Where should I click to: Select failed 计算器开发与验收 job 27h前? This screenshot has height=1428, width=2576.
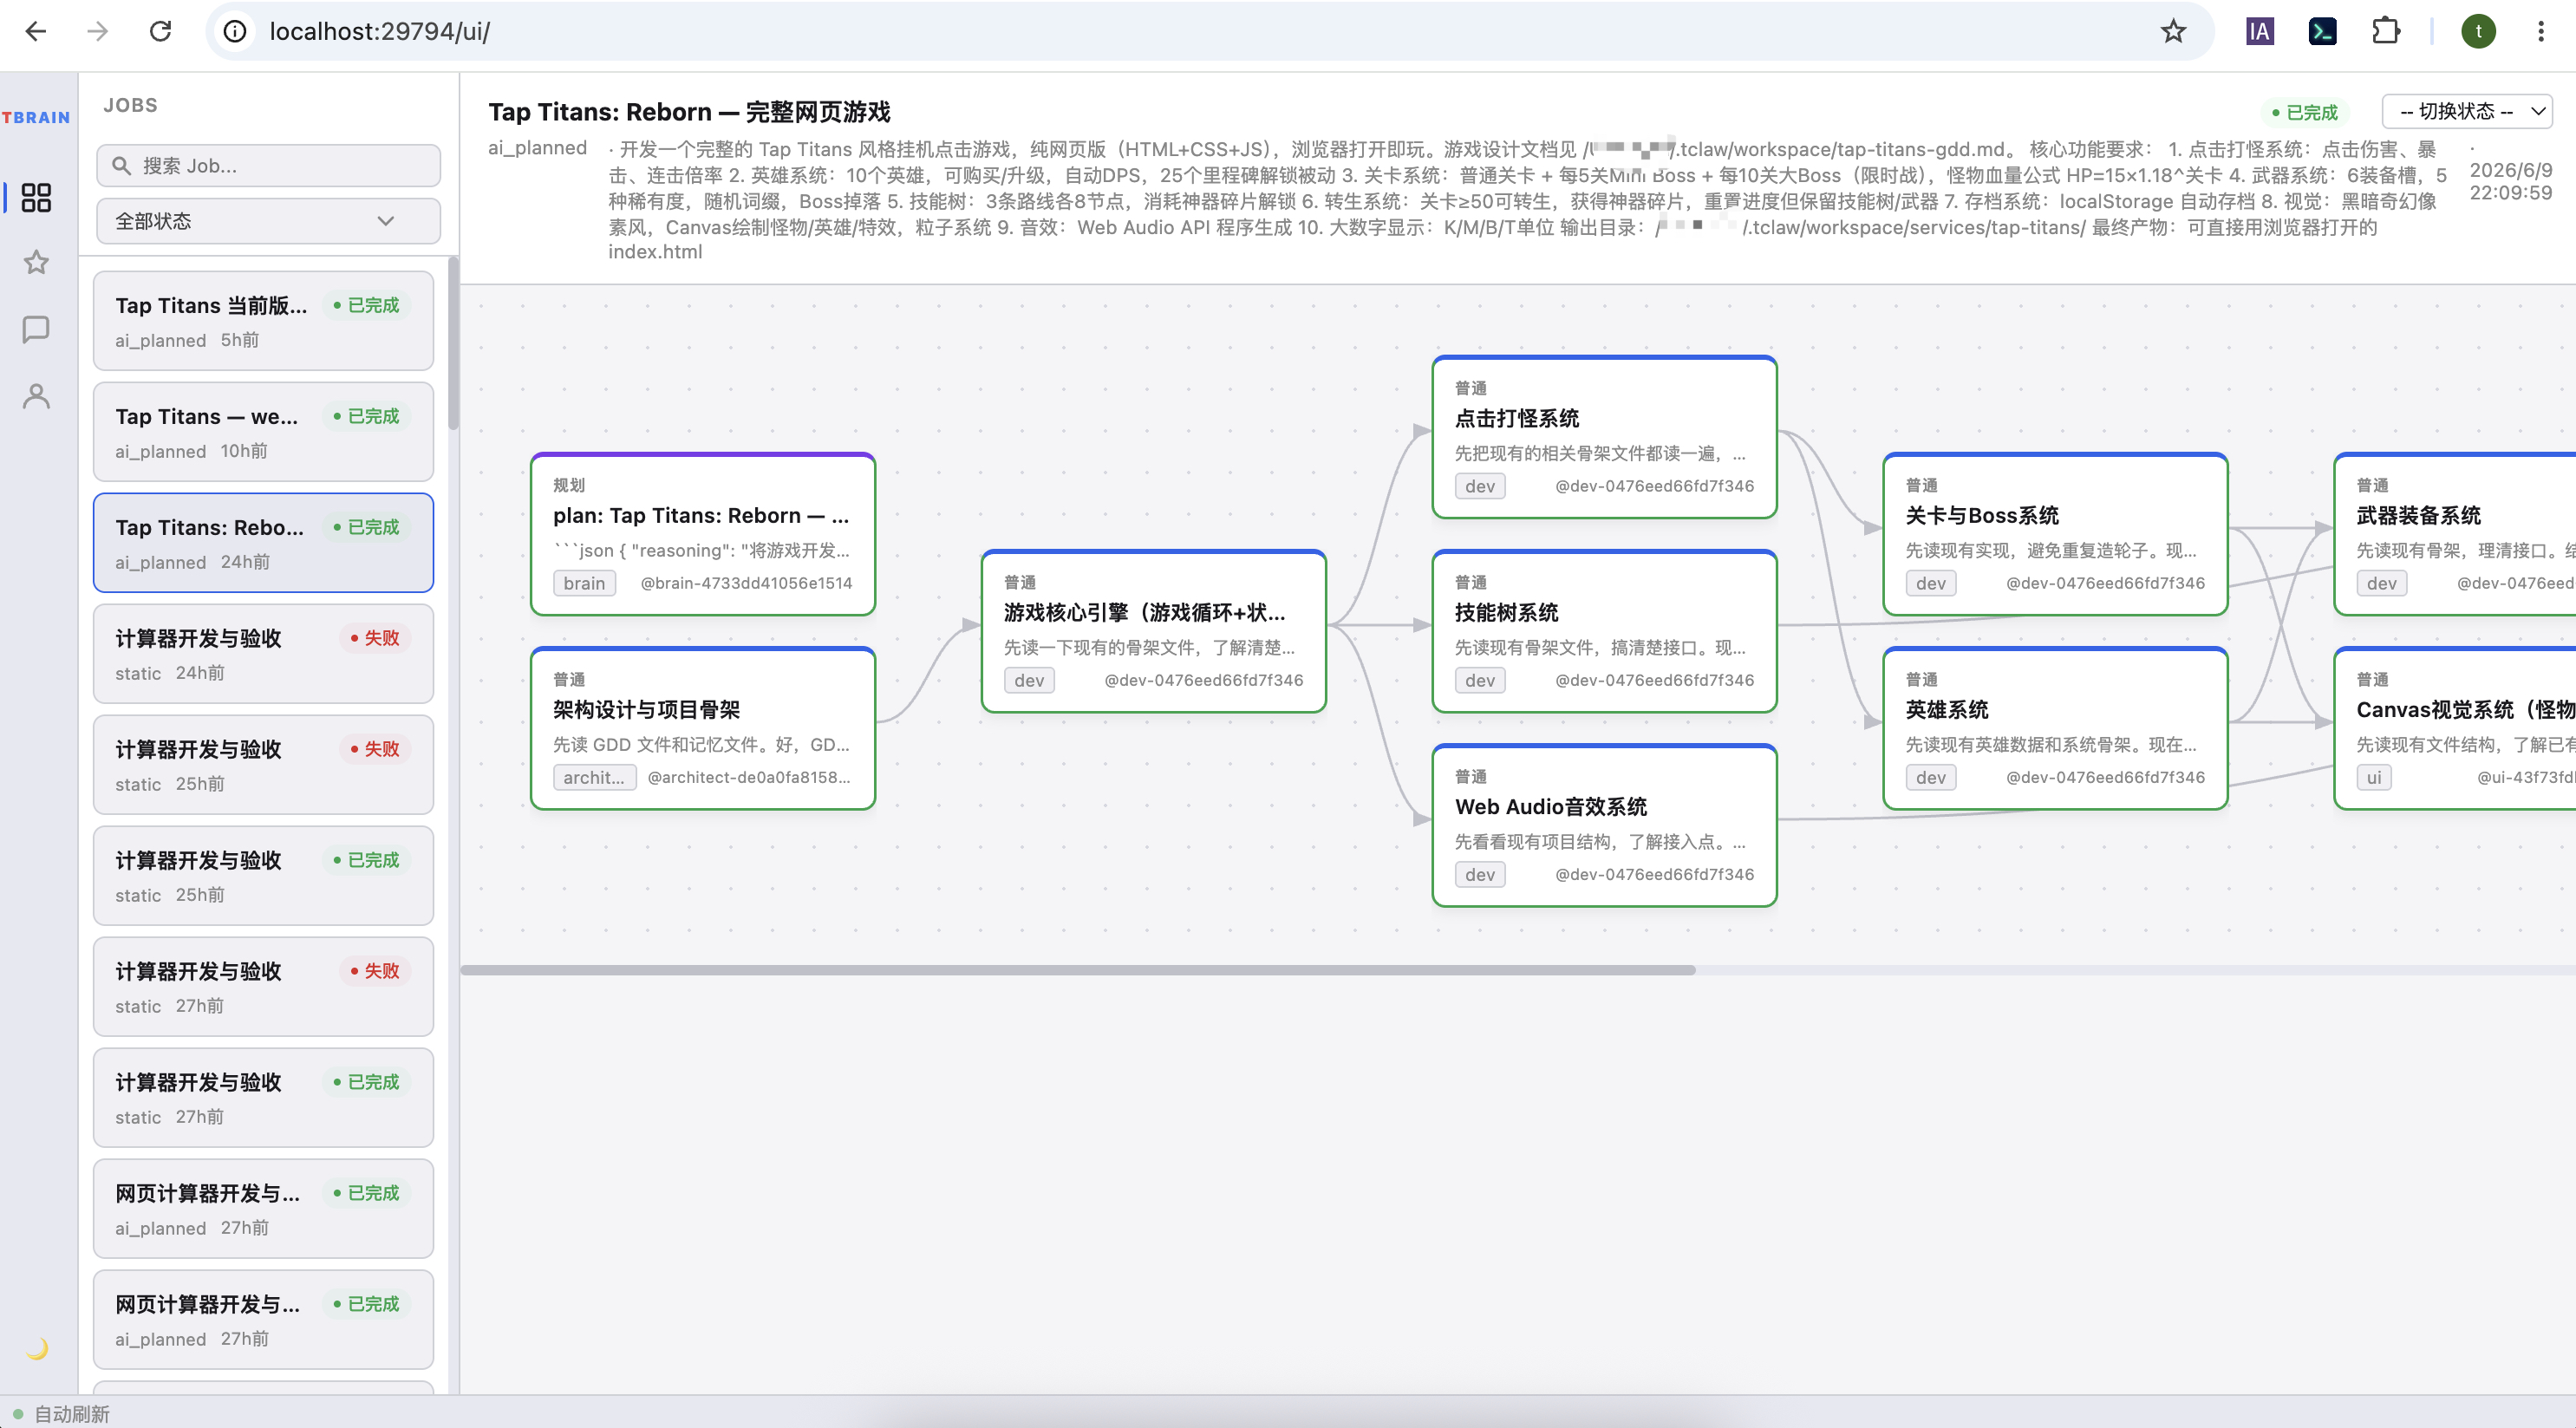click(263, 987)
